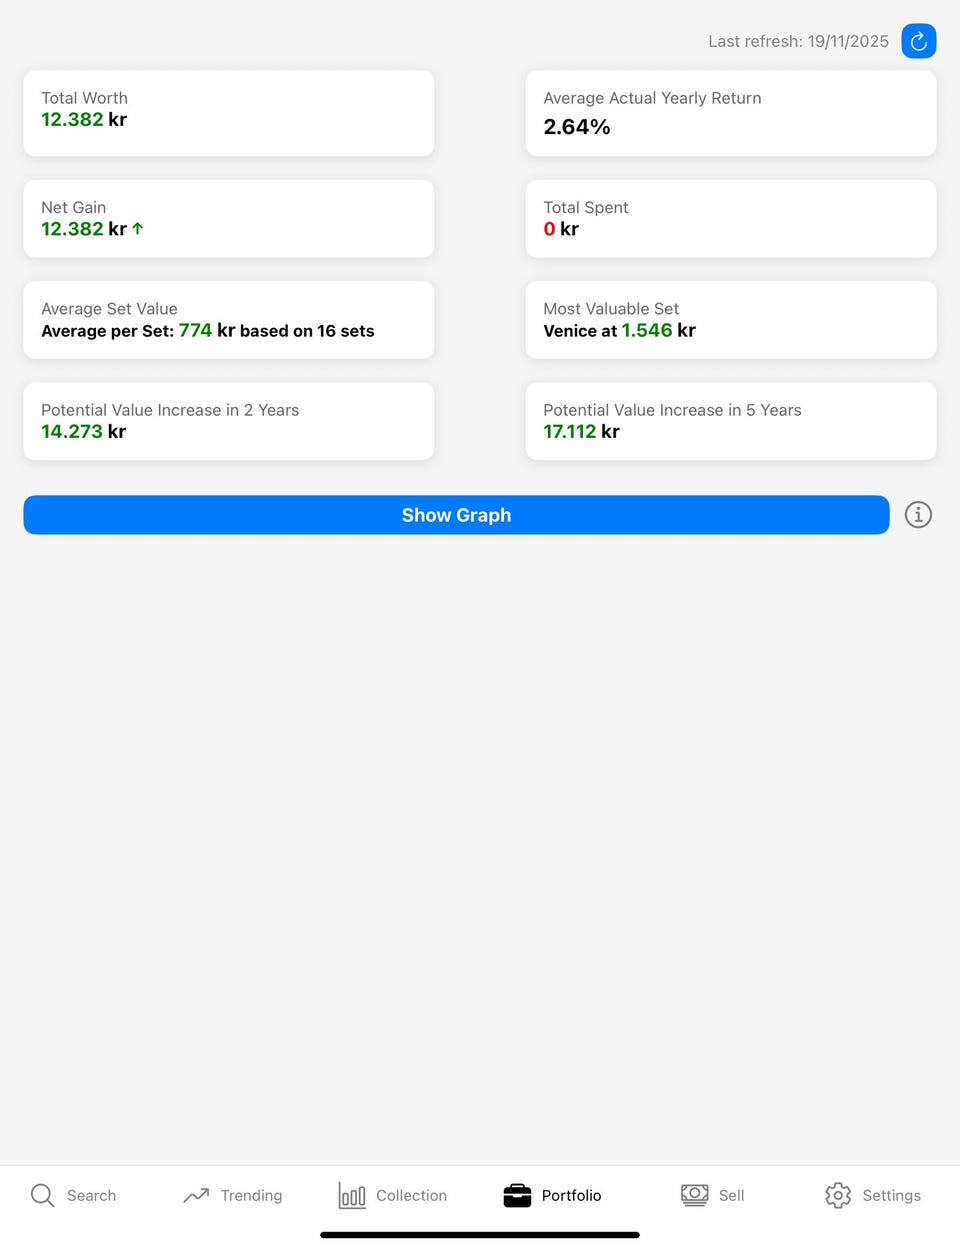This screenshot has height=1247, width=960.
Task: Tap the Average Set Value card
Action: tap(228, 320)
